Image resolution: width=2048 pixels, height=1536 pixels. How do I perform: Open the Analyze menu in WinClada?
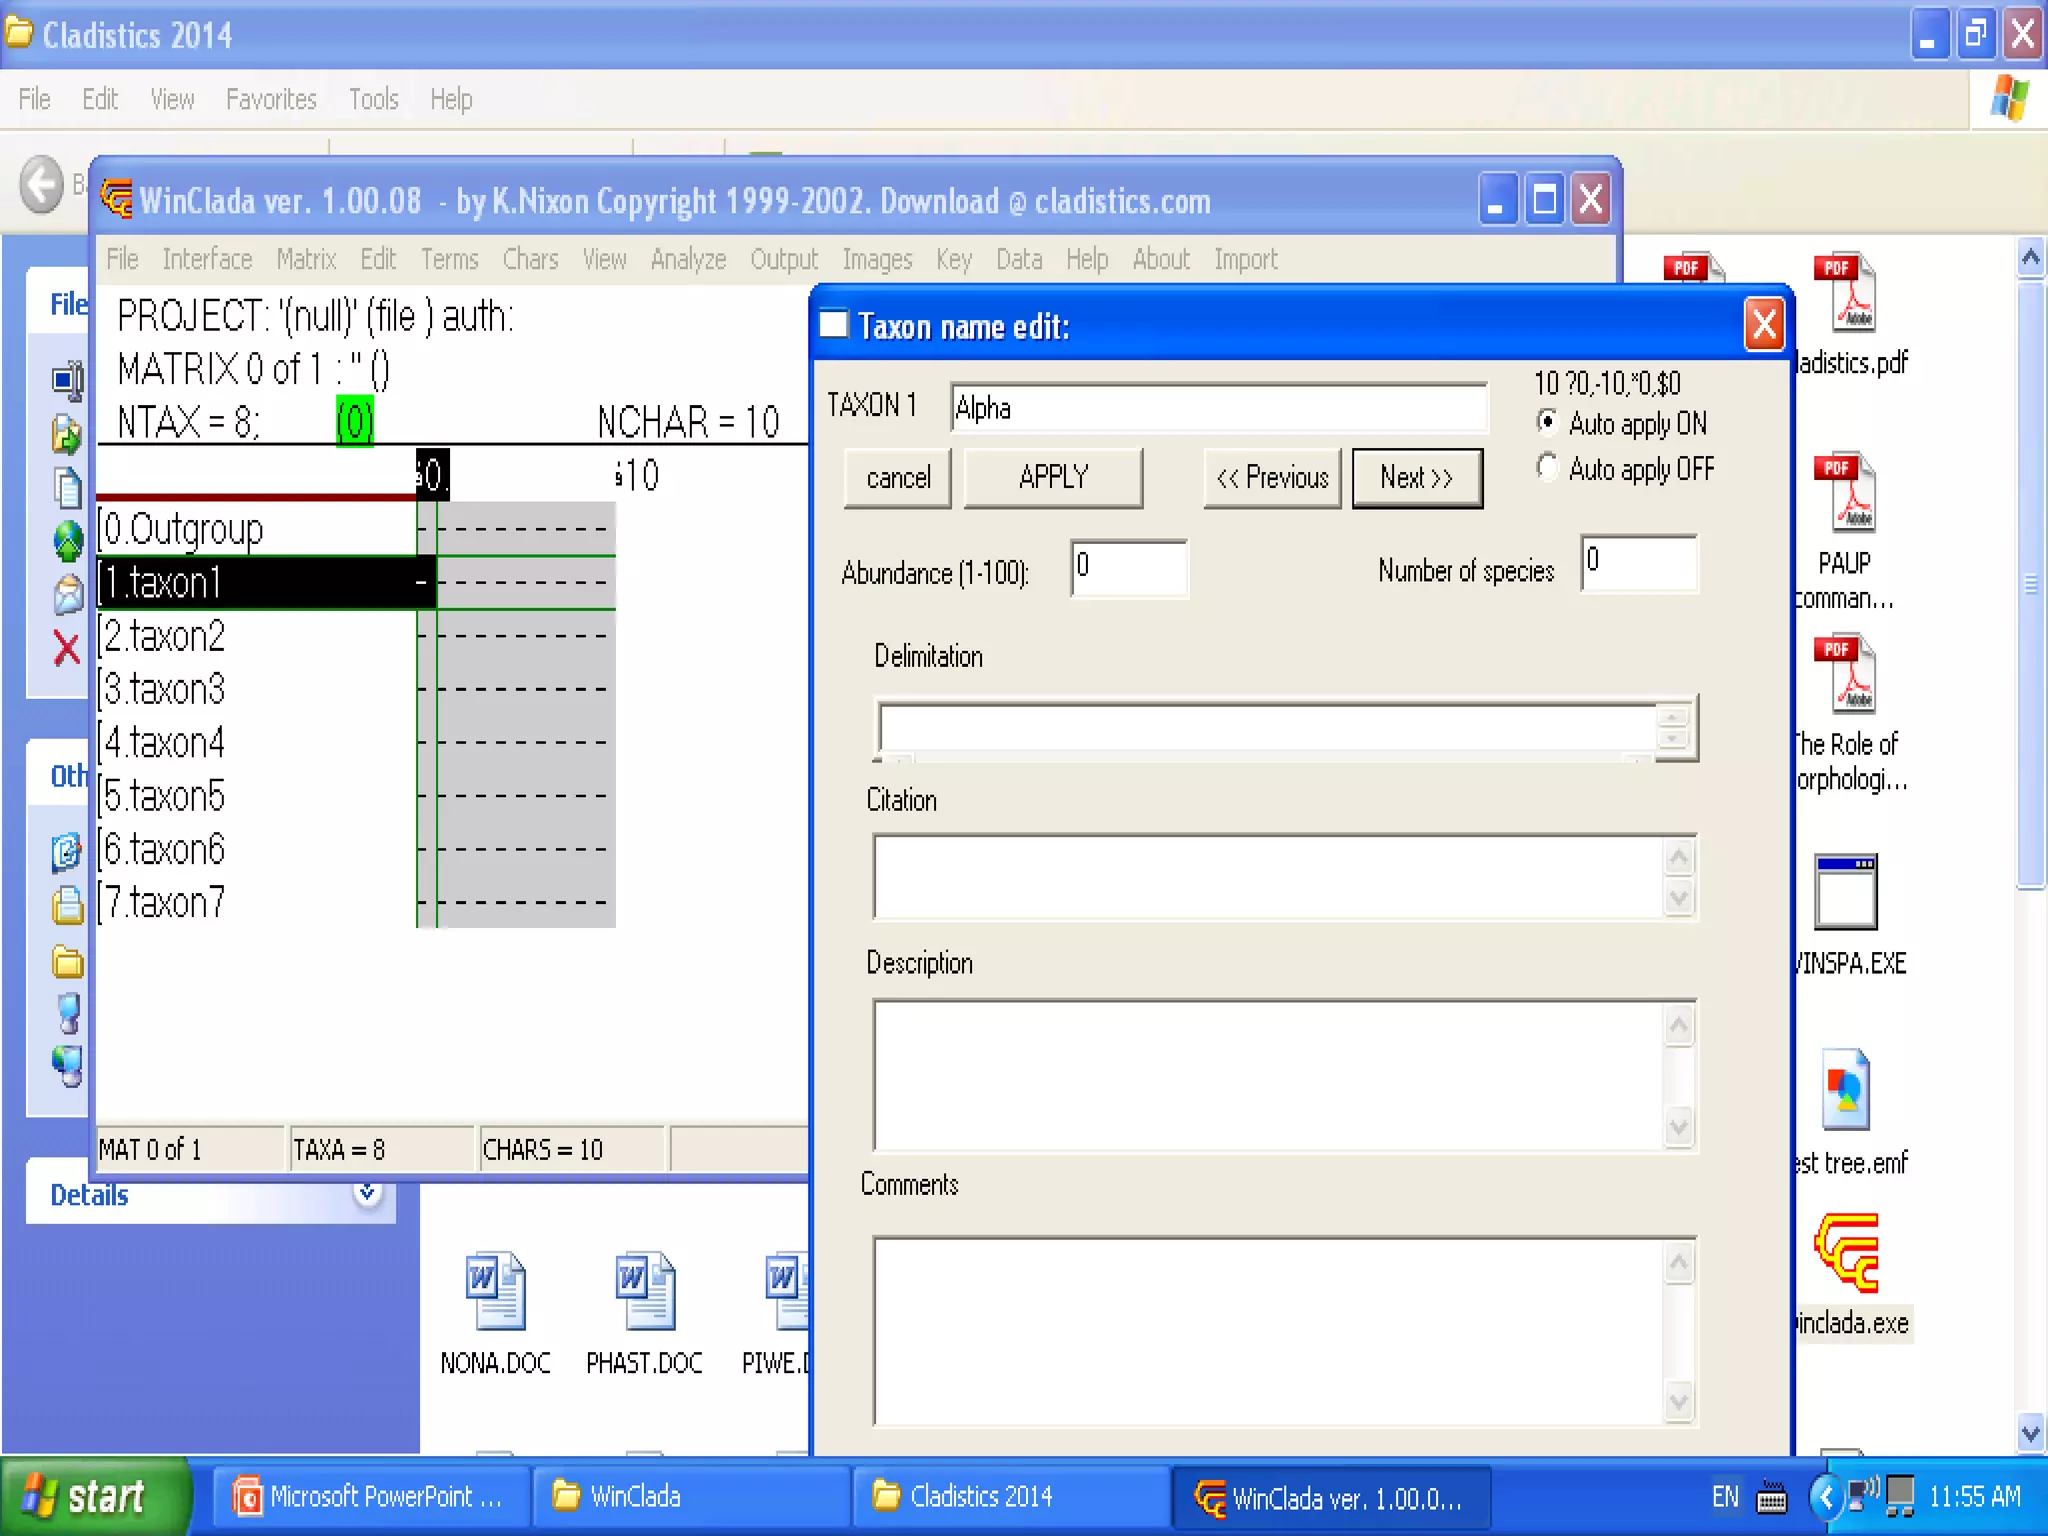point(688,260)
